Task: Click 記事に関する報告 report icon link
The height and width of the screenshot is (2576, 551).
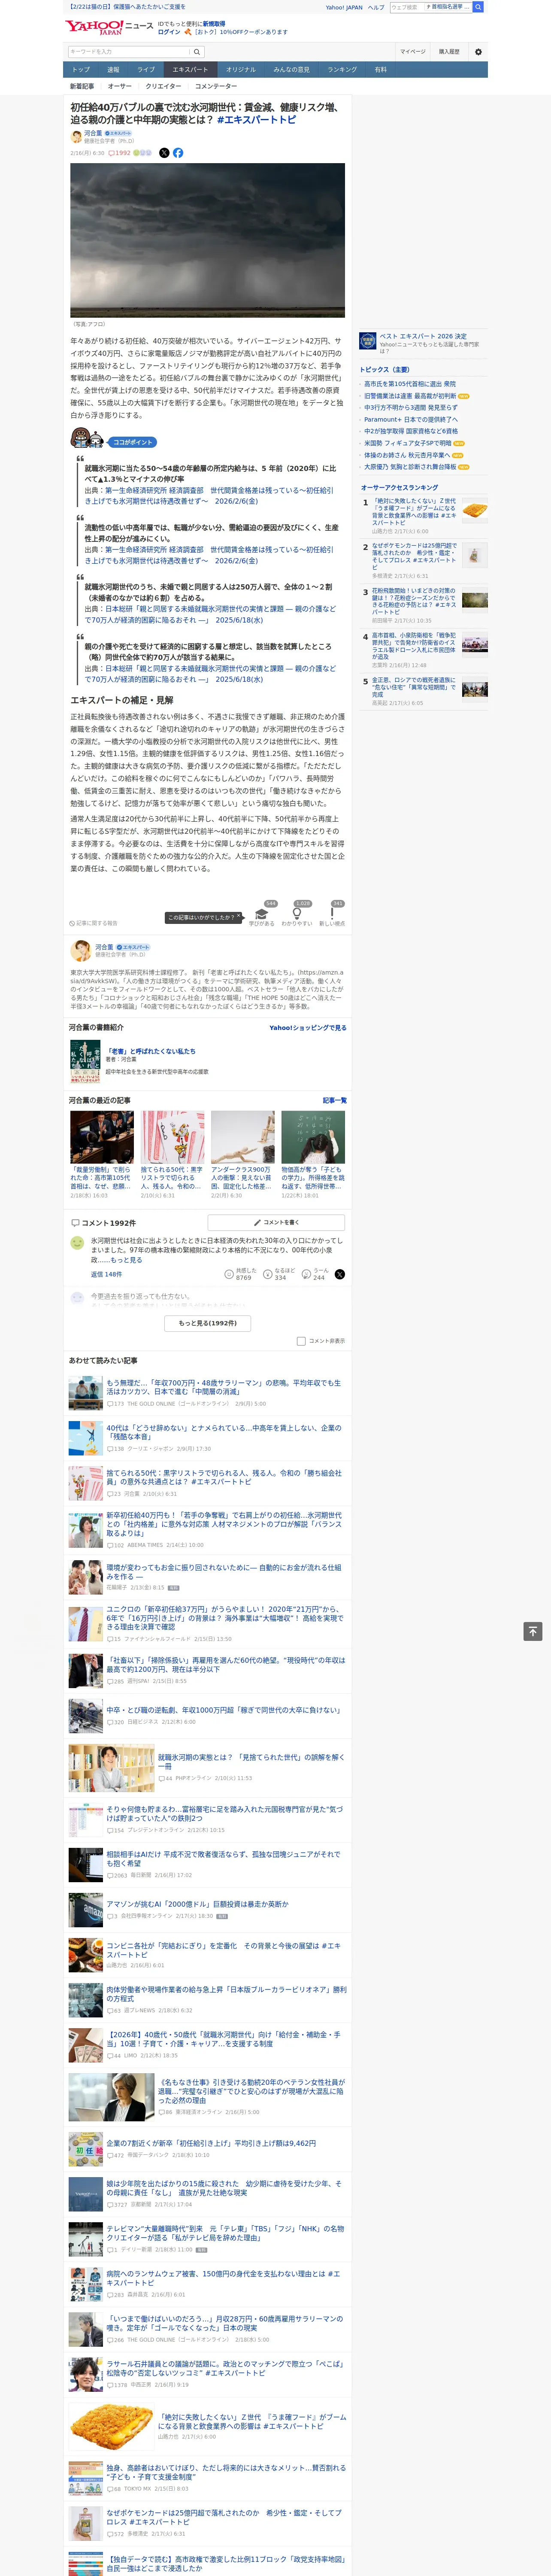Action: pyautogui.click(x=93, y=923)
